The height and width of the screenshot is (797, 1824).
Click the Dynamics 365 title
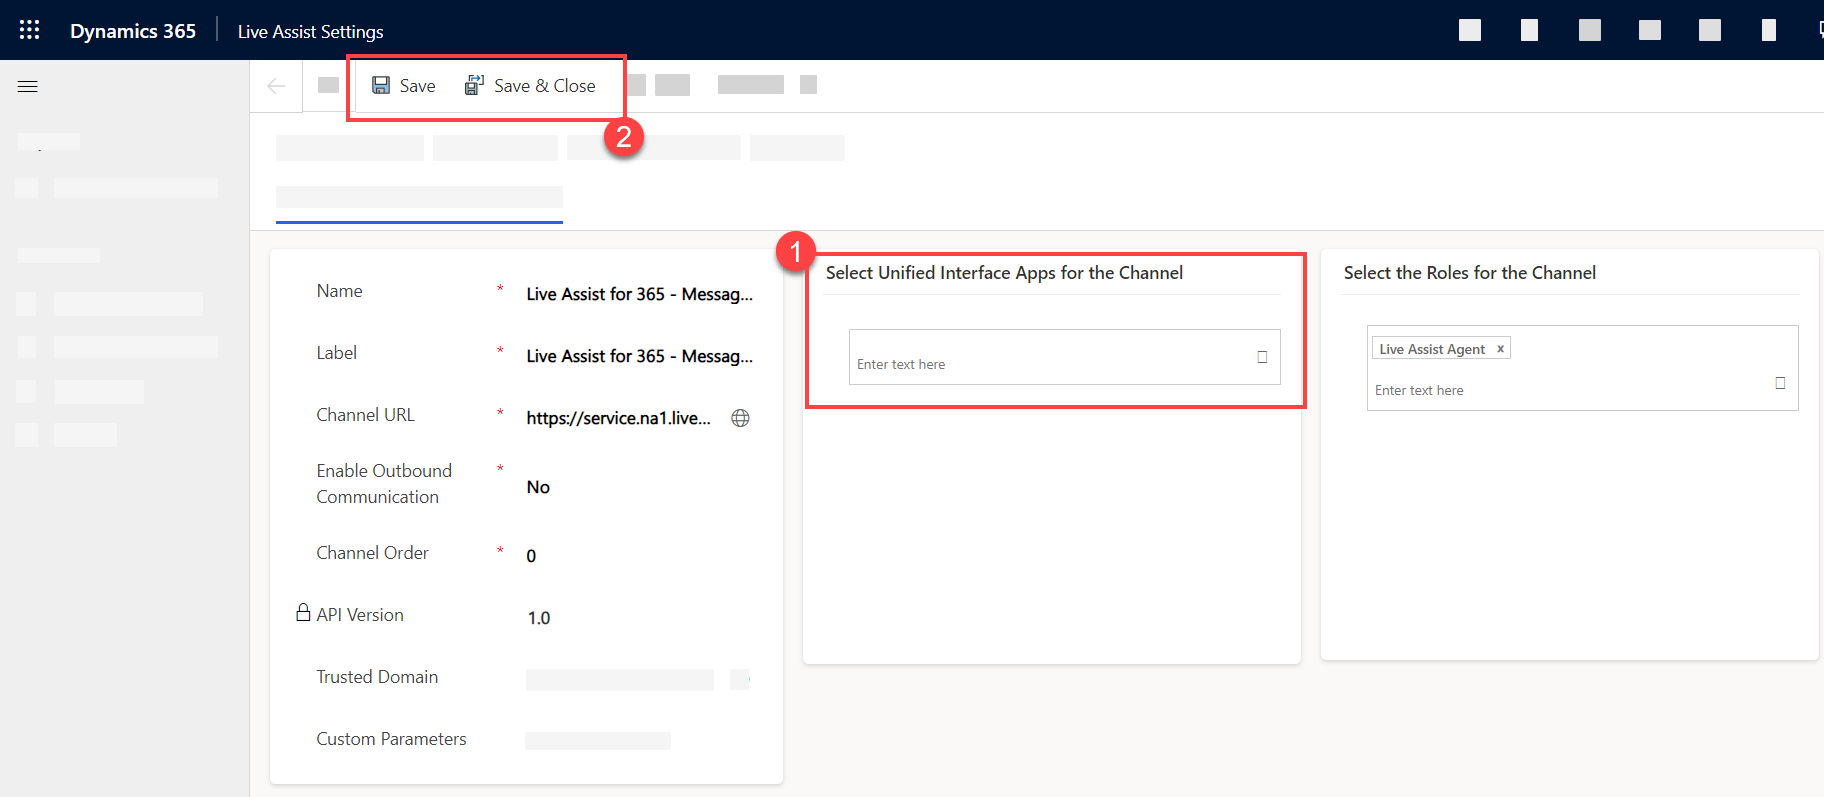point(133,31)
